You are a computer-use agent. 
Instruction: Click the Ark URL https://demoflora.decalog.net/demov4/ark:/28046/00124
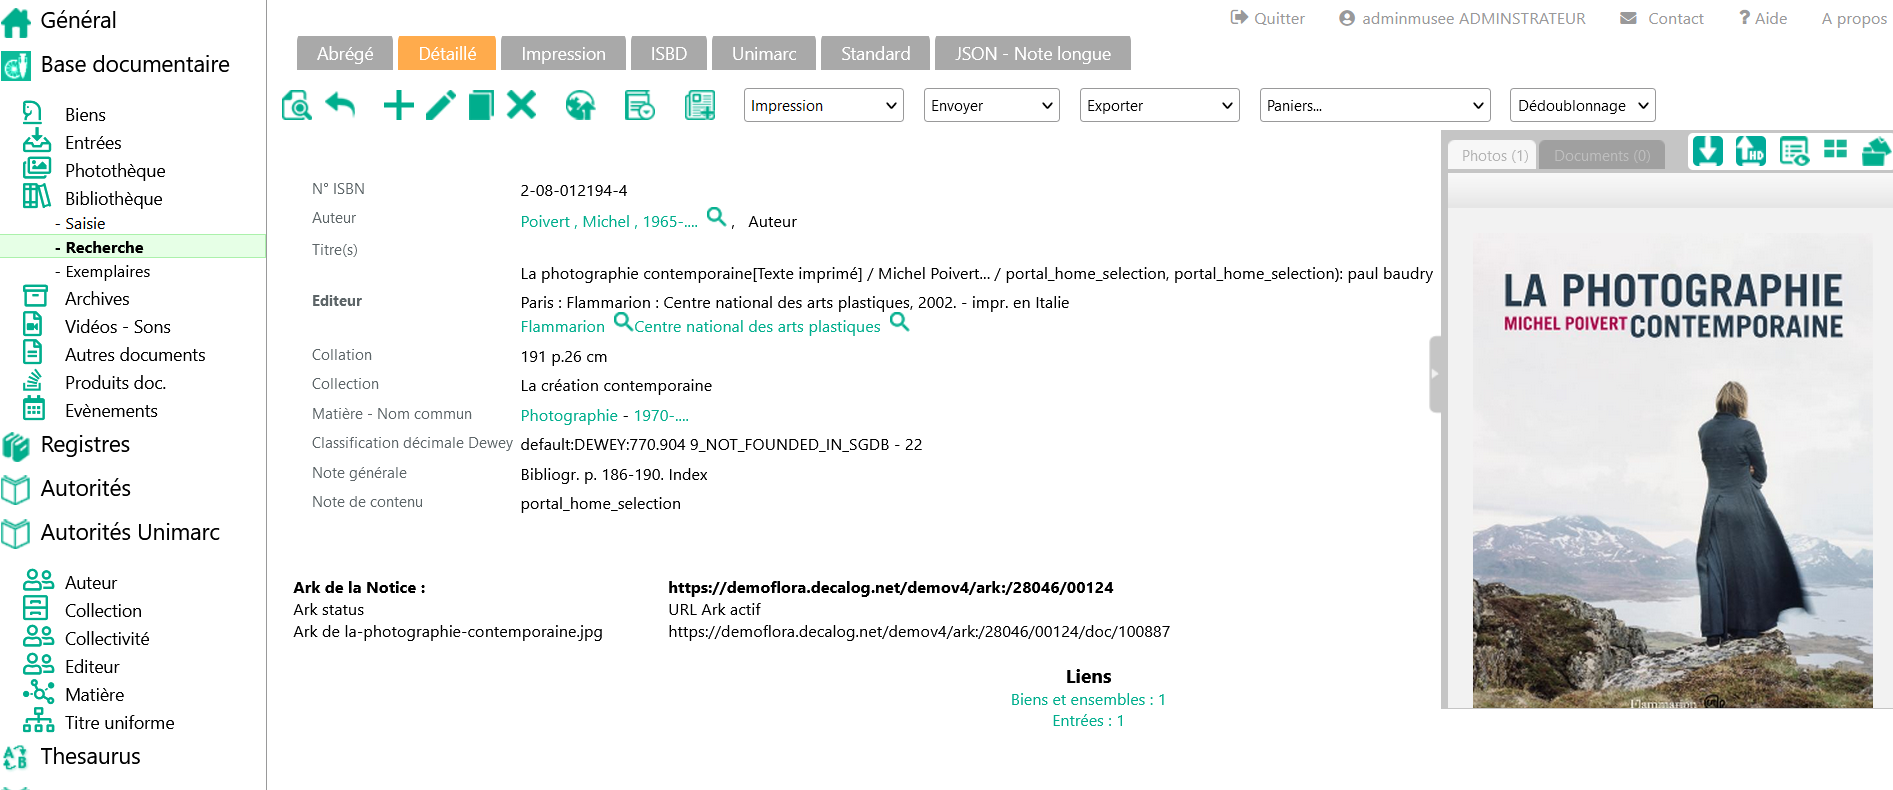(890, 587)
